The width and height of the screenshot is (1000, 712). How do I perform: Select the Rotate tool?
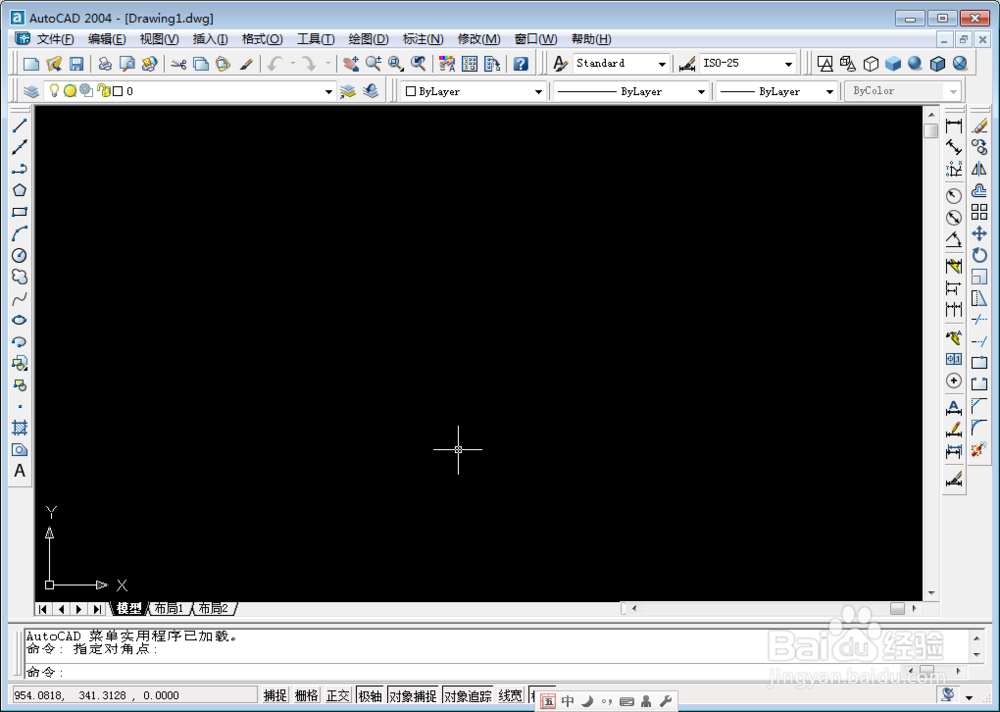pyautogui.click(x=980, y=255)
